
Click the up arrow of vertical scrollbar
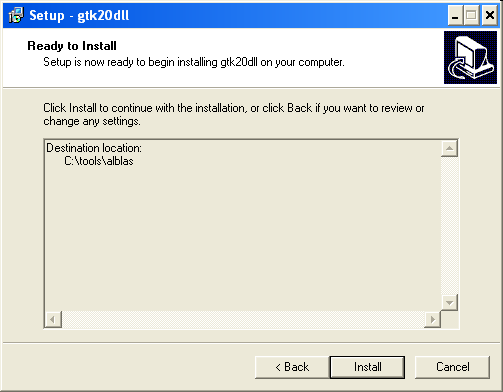coord(449,148)
